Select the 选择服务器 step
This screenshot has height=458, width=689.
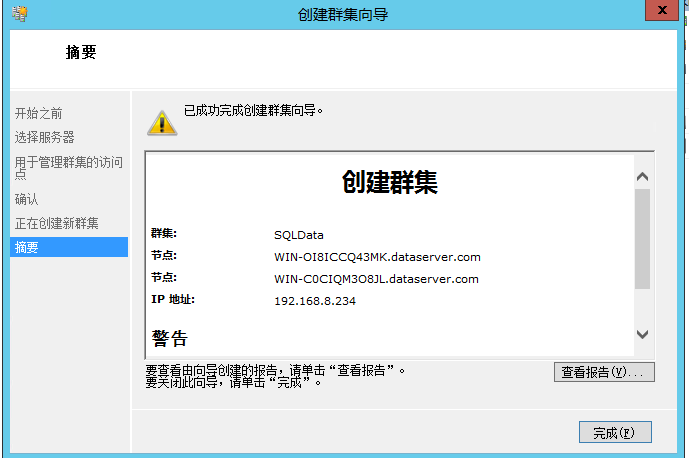pos(45,137)
